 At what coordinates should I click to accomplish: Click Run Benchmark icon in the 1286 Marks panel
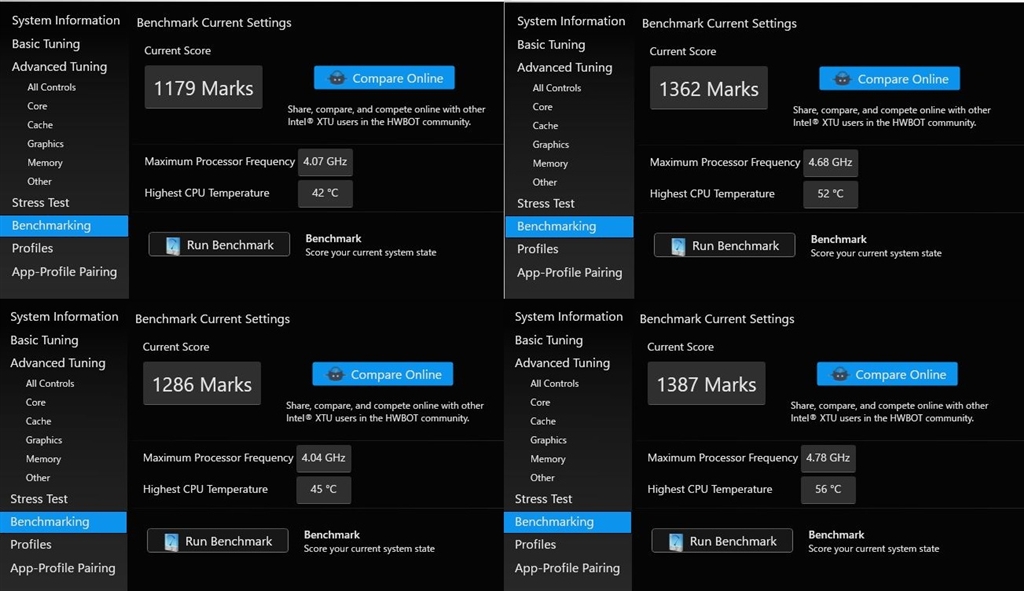[171, 541]
